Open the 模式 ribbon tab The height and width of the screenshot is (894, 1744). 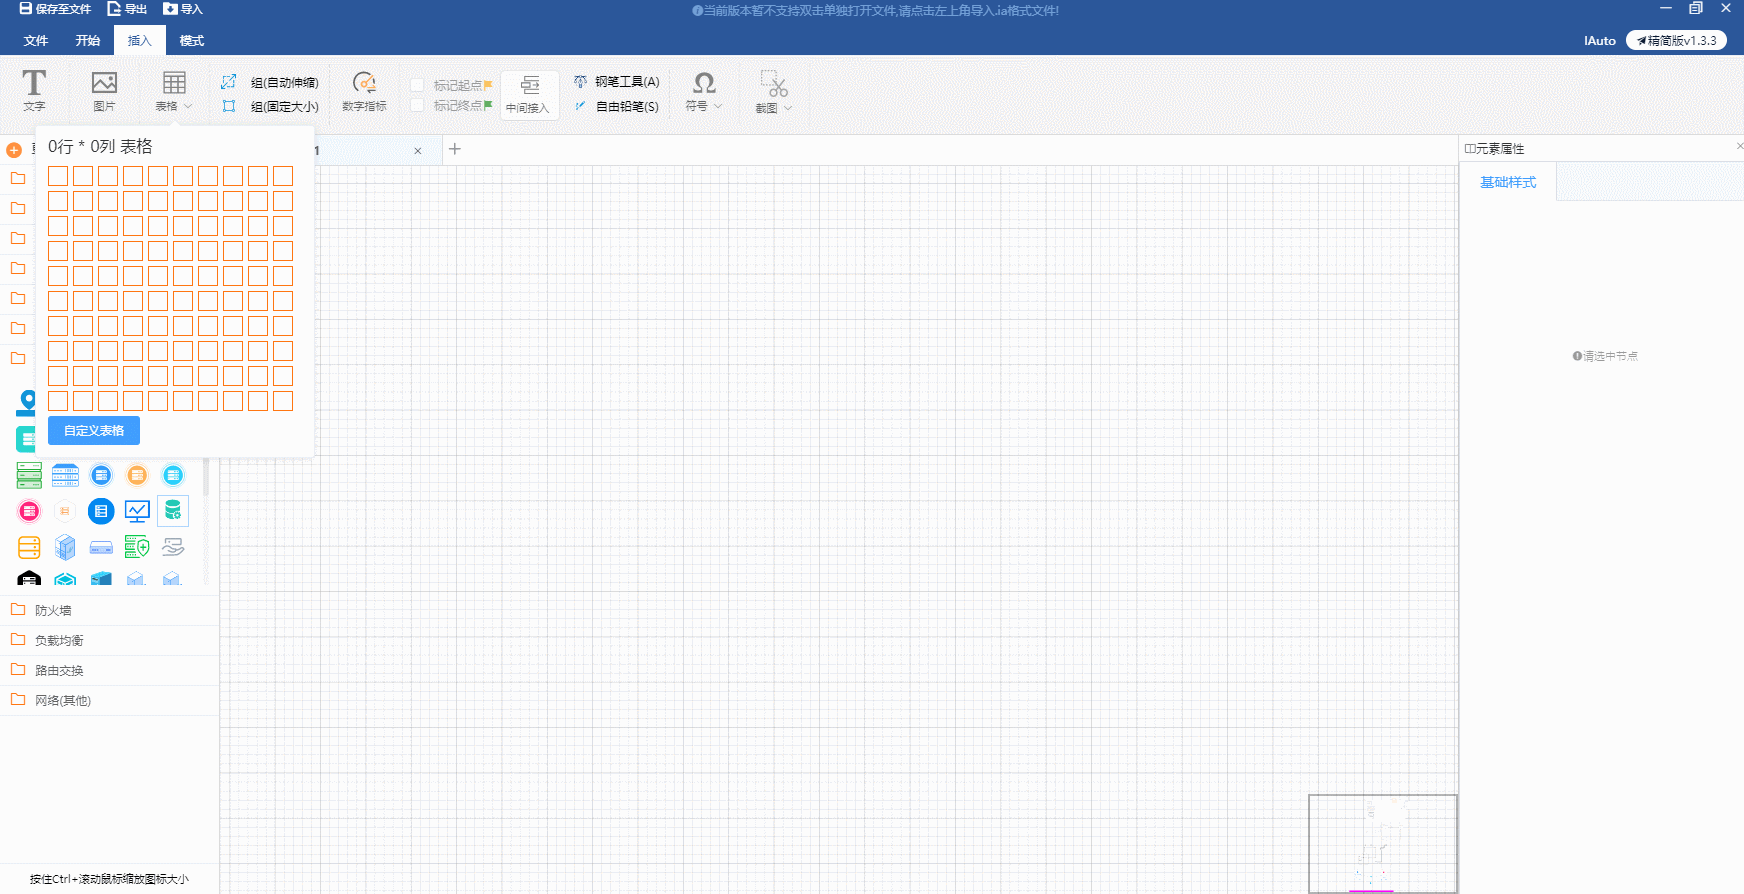click(x=191, y=41)
